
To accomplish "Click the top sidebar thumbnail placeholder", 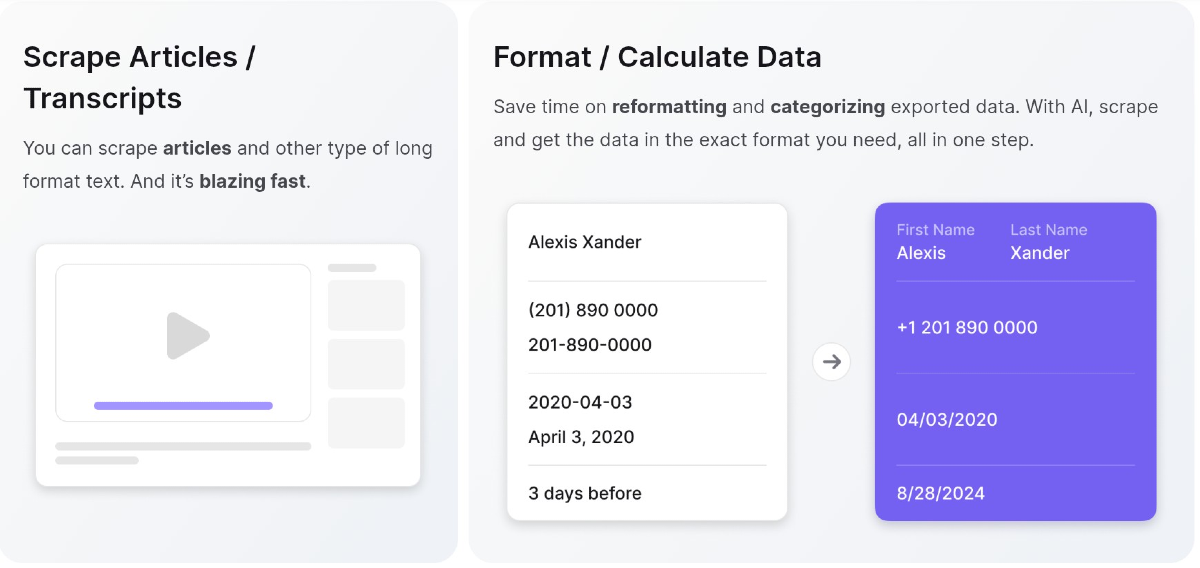I will 366,305.
